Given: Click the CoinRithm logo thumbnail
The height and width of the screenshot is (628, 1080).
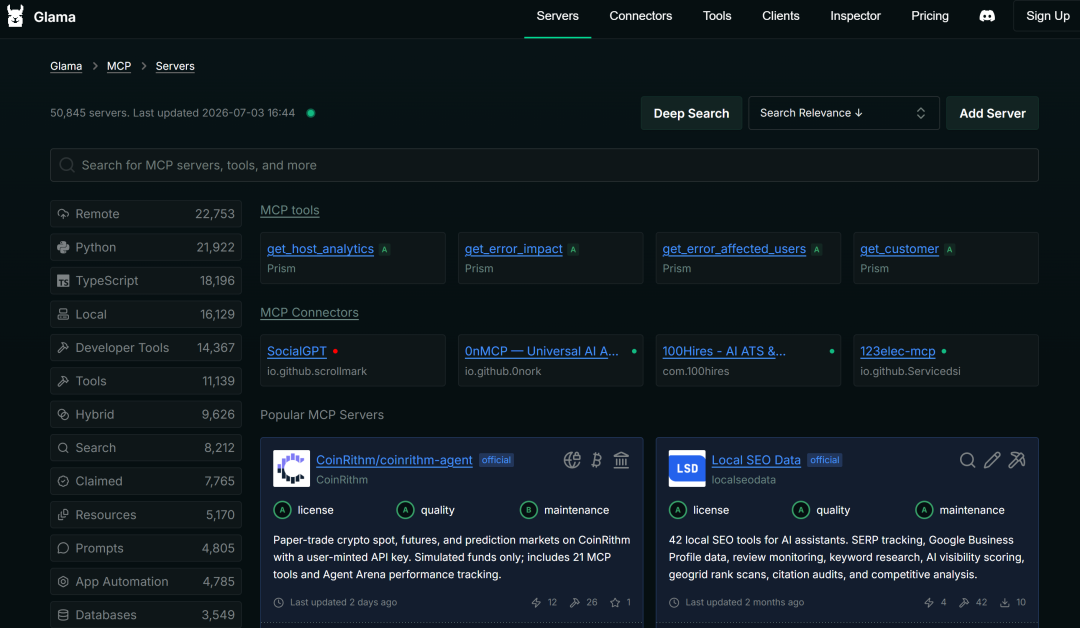Looking at the screenshot, I should coord(291,468).
